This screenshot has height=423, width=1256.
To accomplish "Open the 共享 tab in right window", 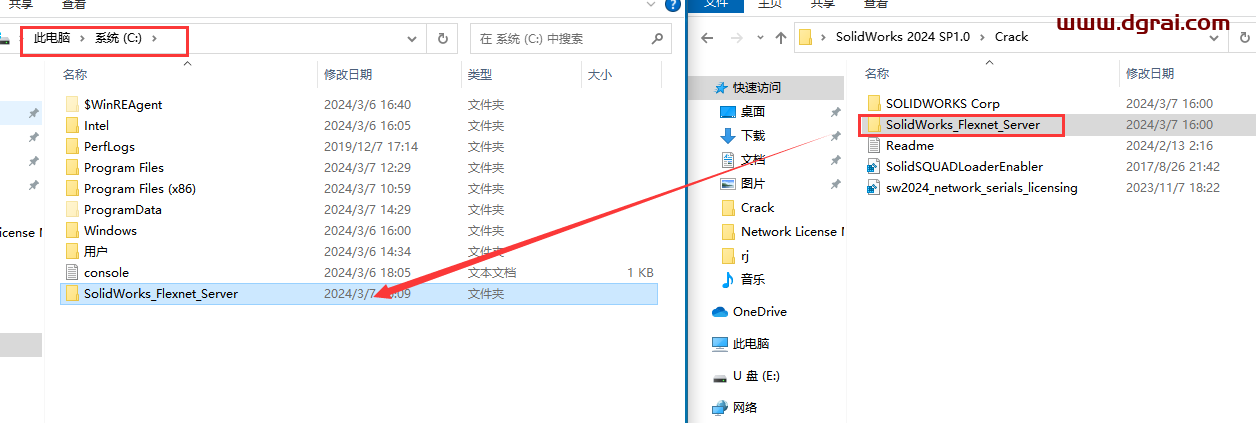I will pyautogui.click(x=822, y=4).
